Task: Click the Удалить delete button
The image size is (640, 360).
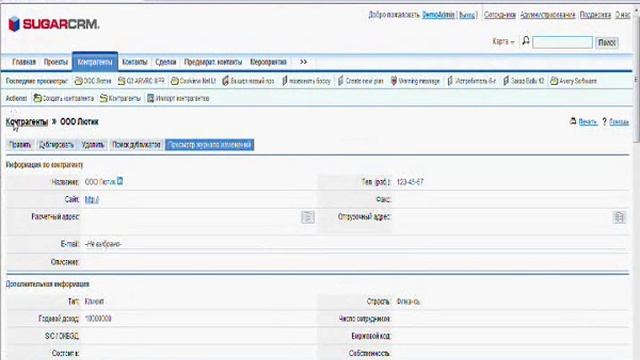Action: click(93, 145)
